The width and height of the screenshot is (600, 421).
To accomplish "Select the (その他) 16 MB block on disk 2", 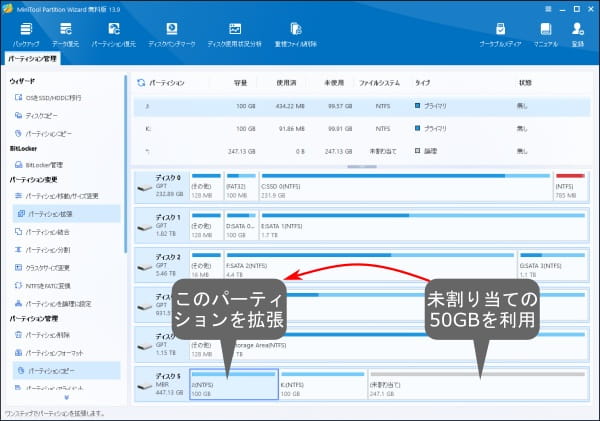I will click(x=206, y=266).
